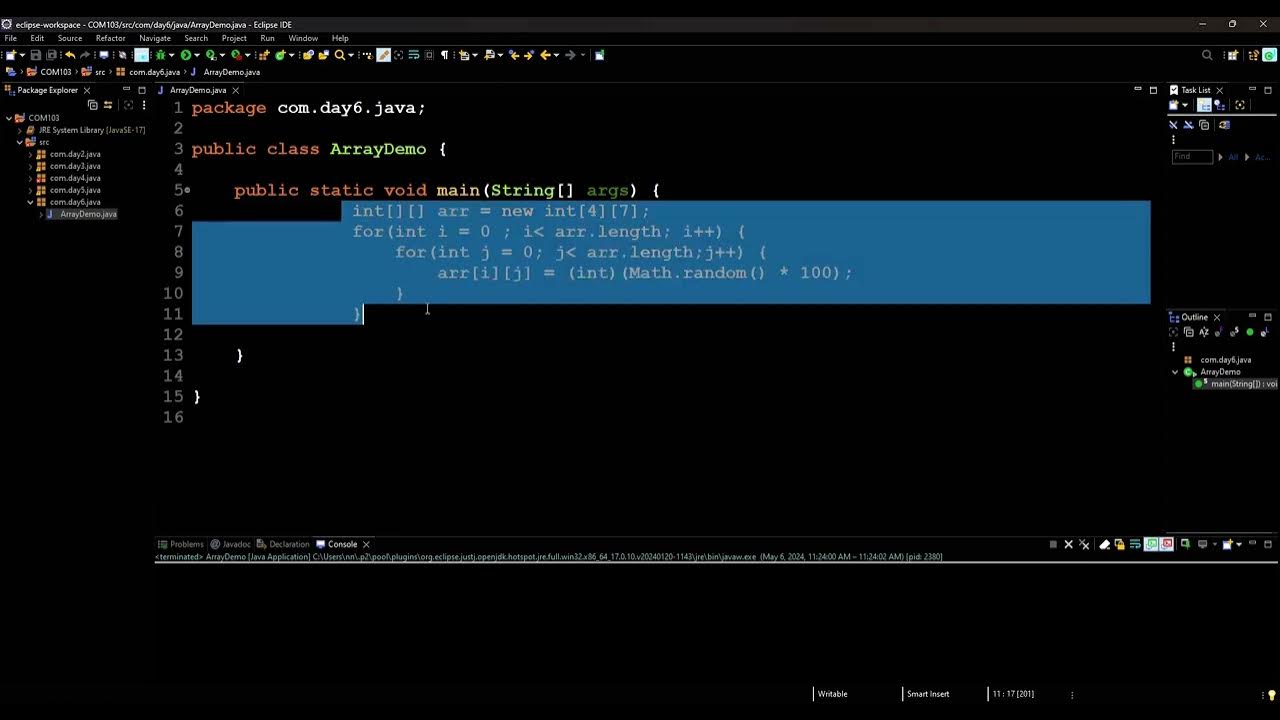The width and height of the screenshot is (1280, 720).
Task: Switch to the Declaration tab
Action: click(282, 544)
